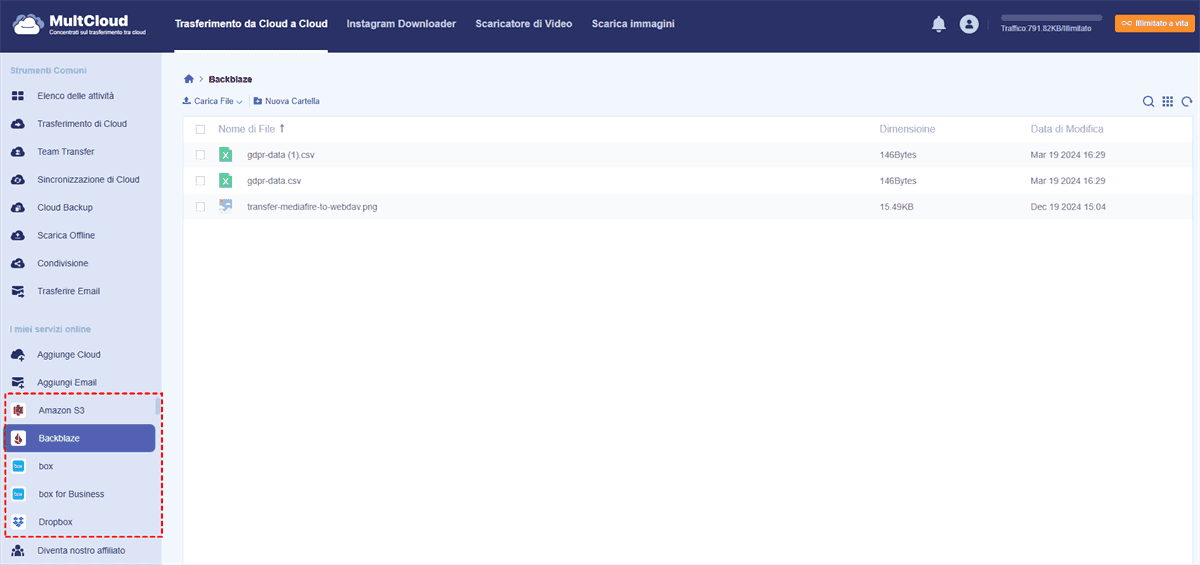This screenshot has height=565, width=1200.
Task: Click the traffic usage progress bar
Action: coord(1051,18)
